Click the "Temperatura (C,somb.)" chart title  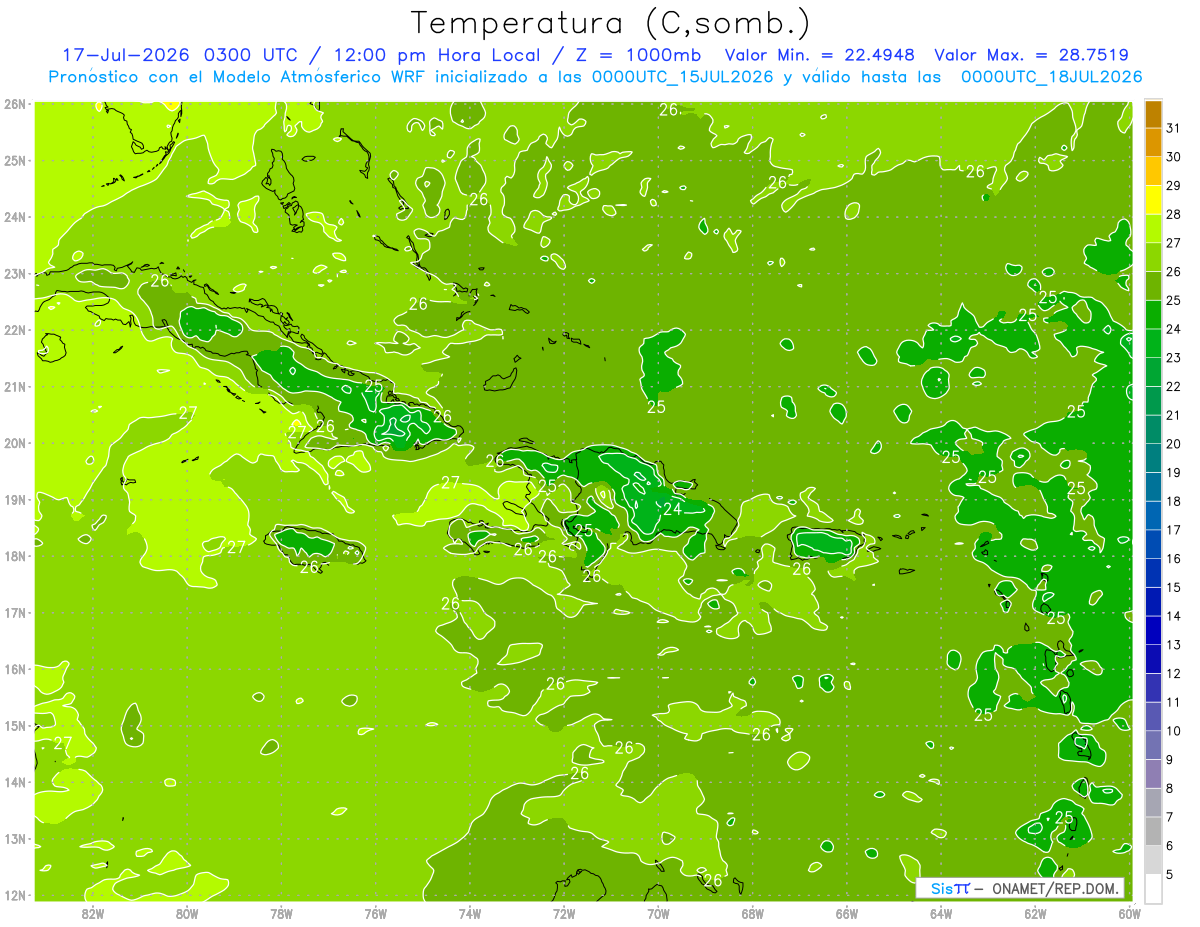click(x=610, y=23)
